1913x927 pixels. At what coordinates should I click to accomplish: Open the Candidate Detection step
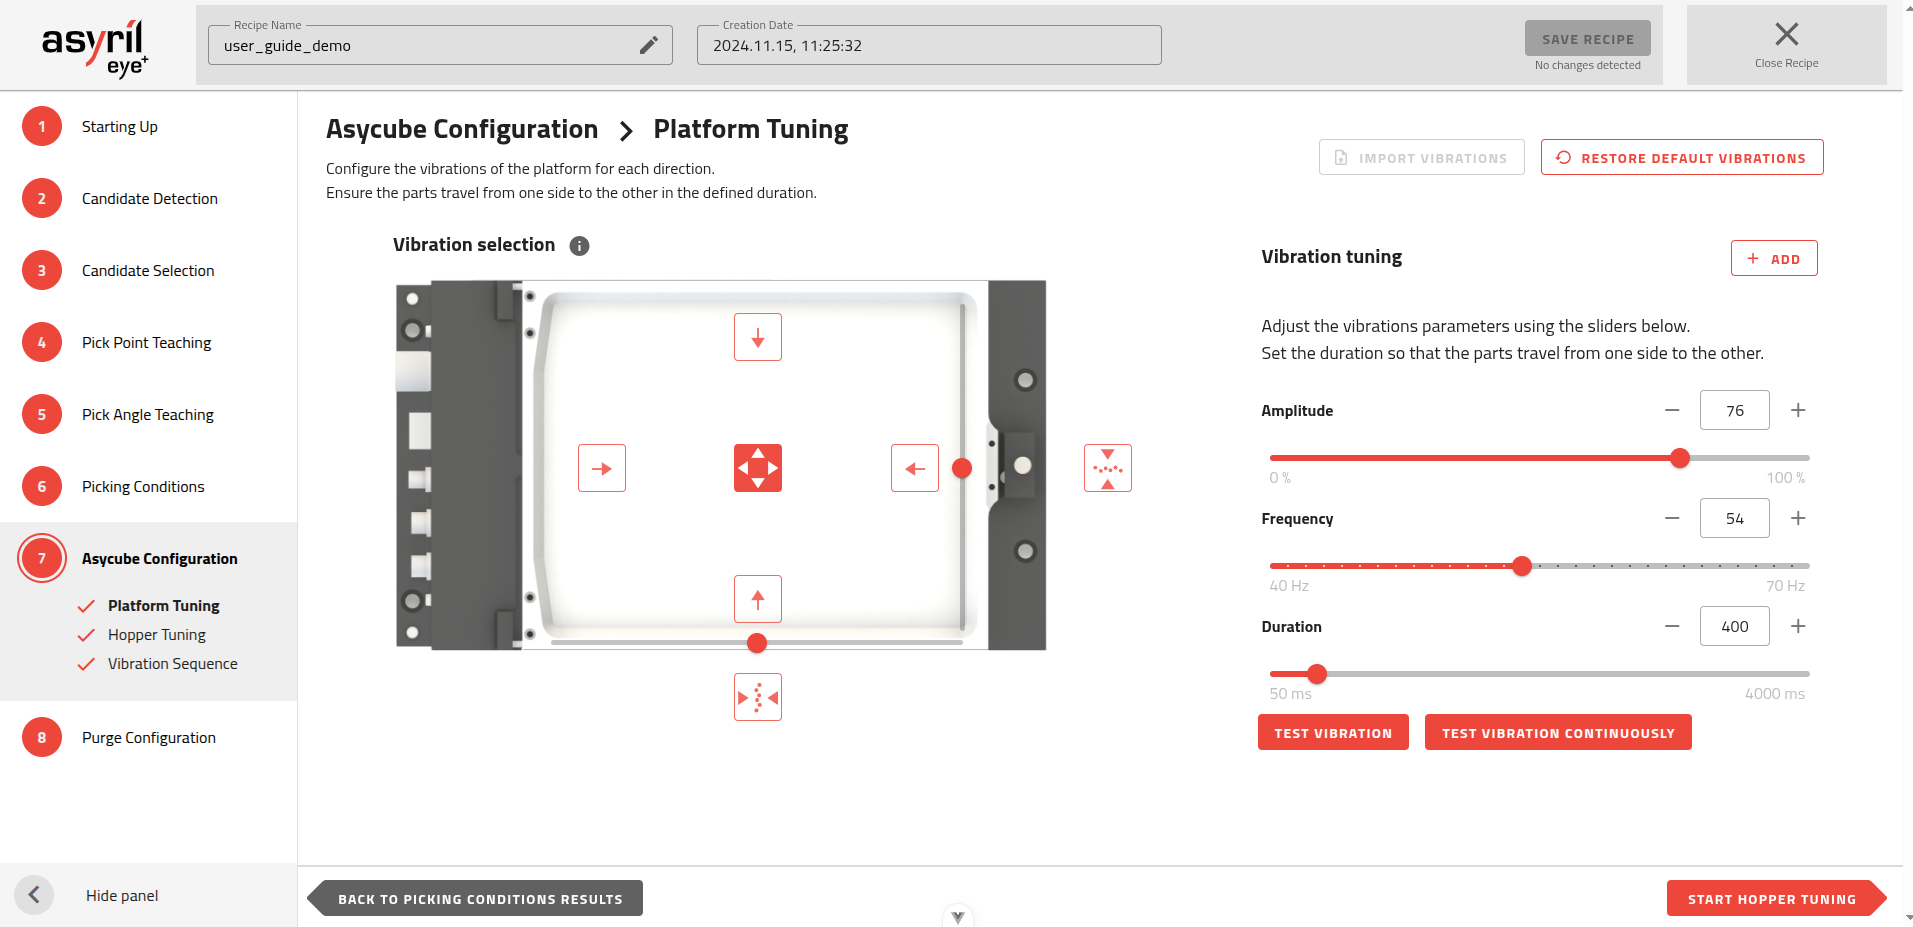click(149, 199)
